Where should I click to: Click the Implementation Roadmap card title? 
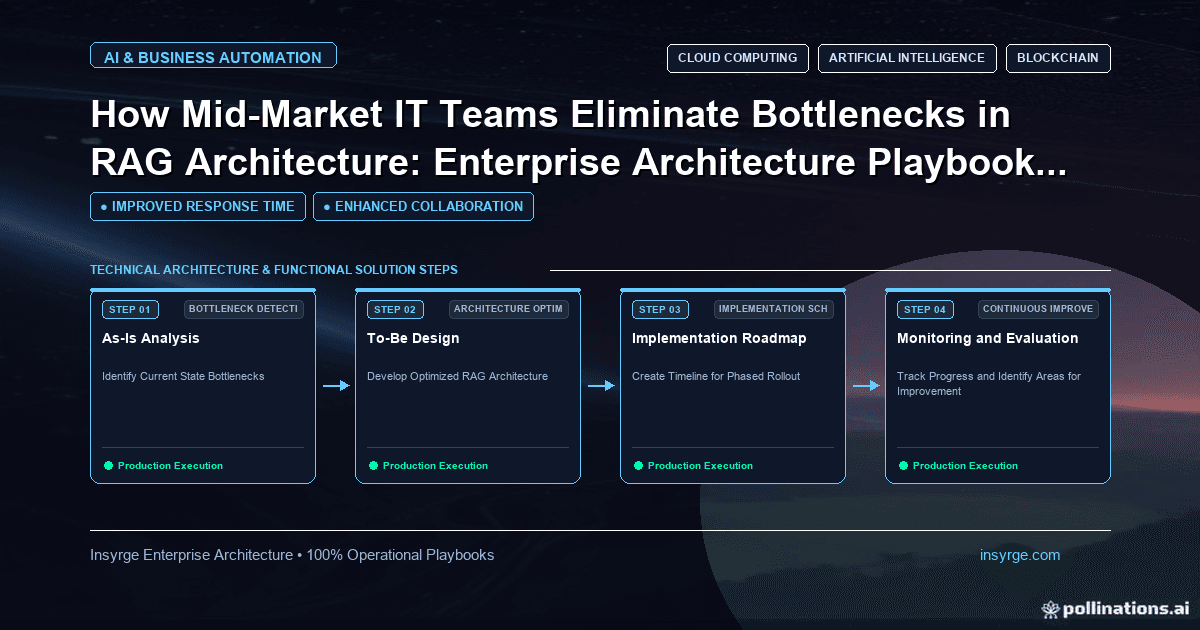coord(719,338)
